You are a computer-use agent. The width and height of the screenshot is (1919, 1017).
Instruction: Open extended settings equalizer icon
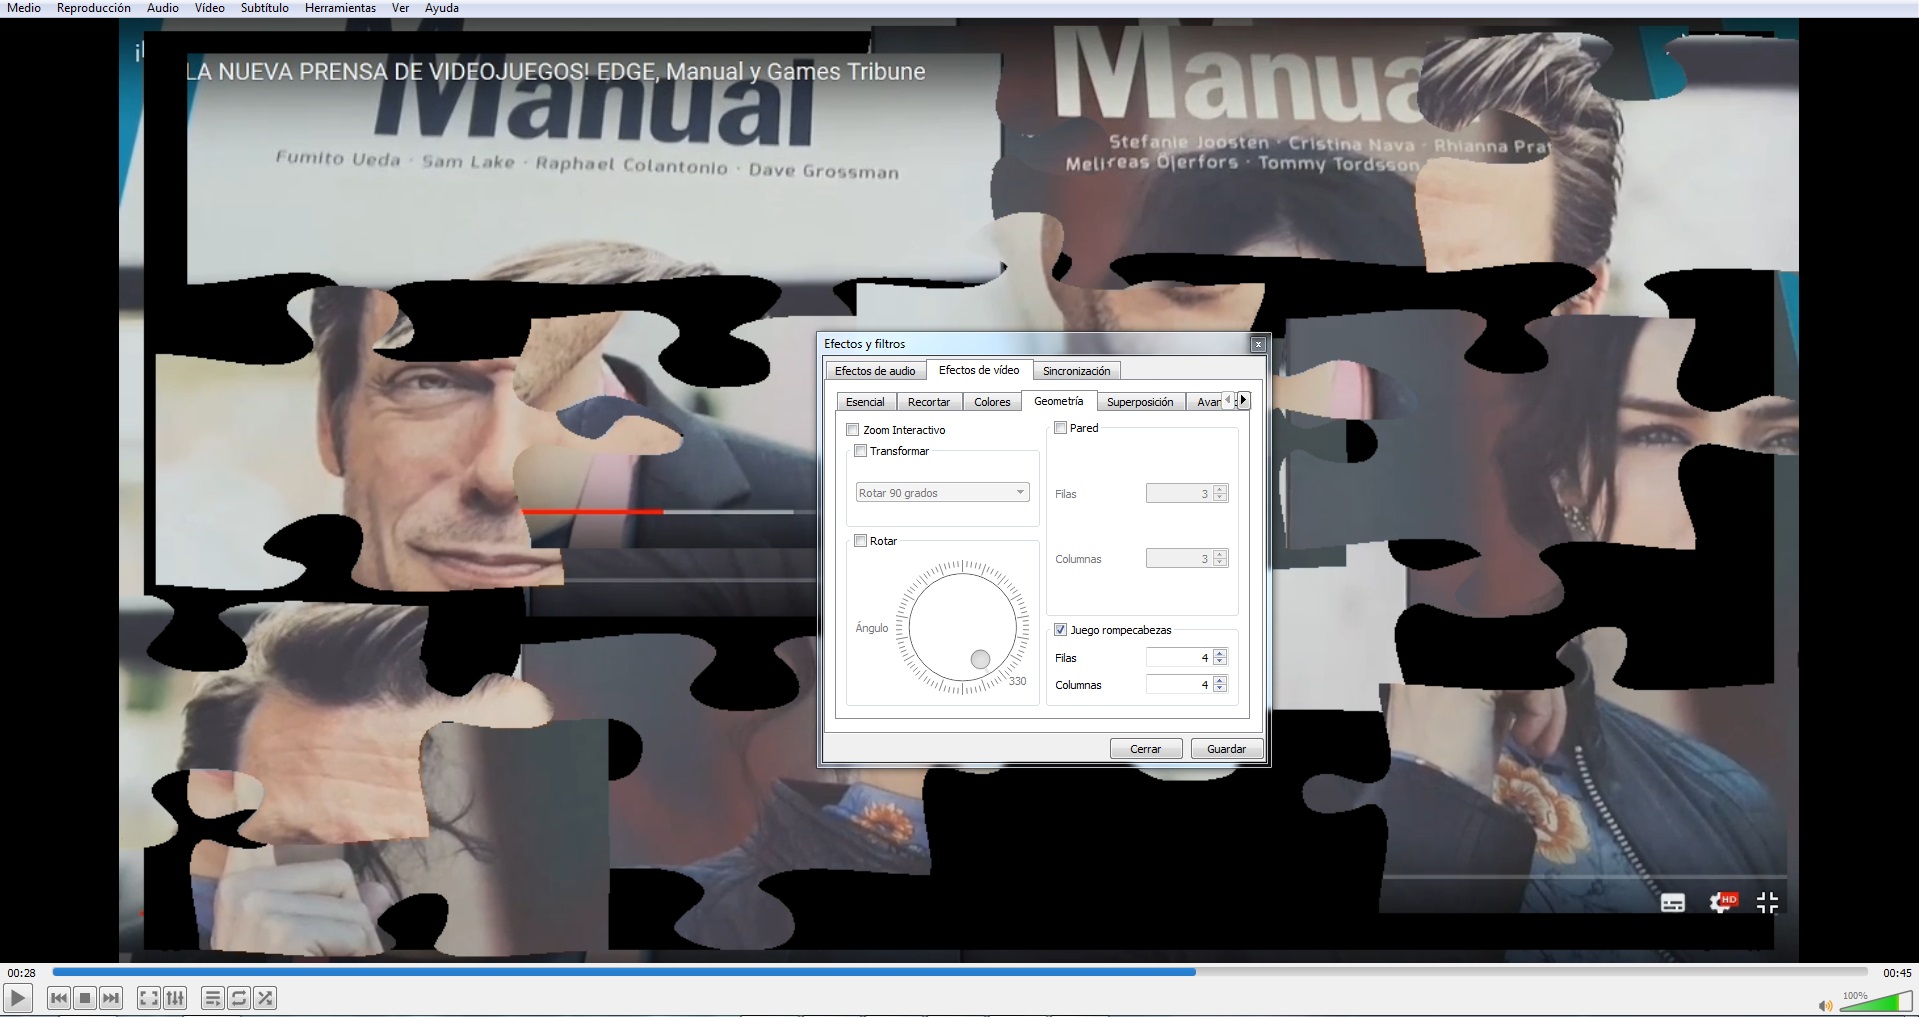coord(175,998)
